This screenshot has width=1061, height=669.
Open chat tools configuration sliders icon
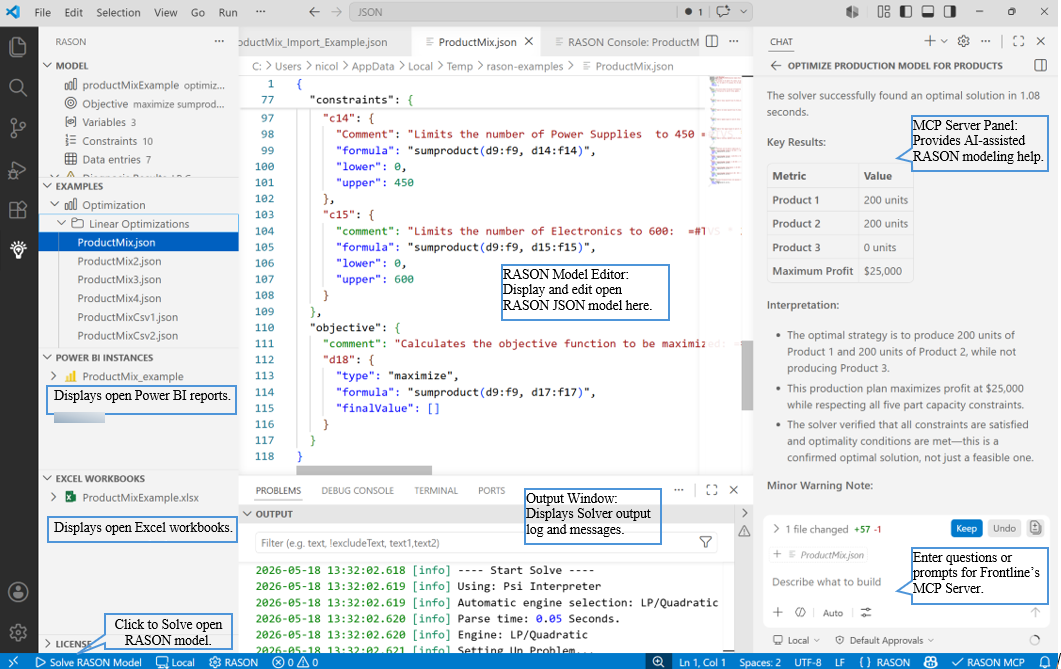tap(866, 612)
